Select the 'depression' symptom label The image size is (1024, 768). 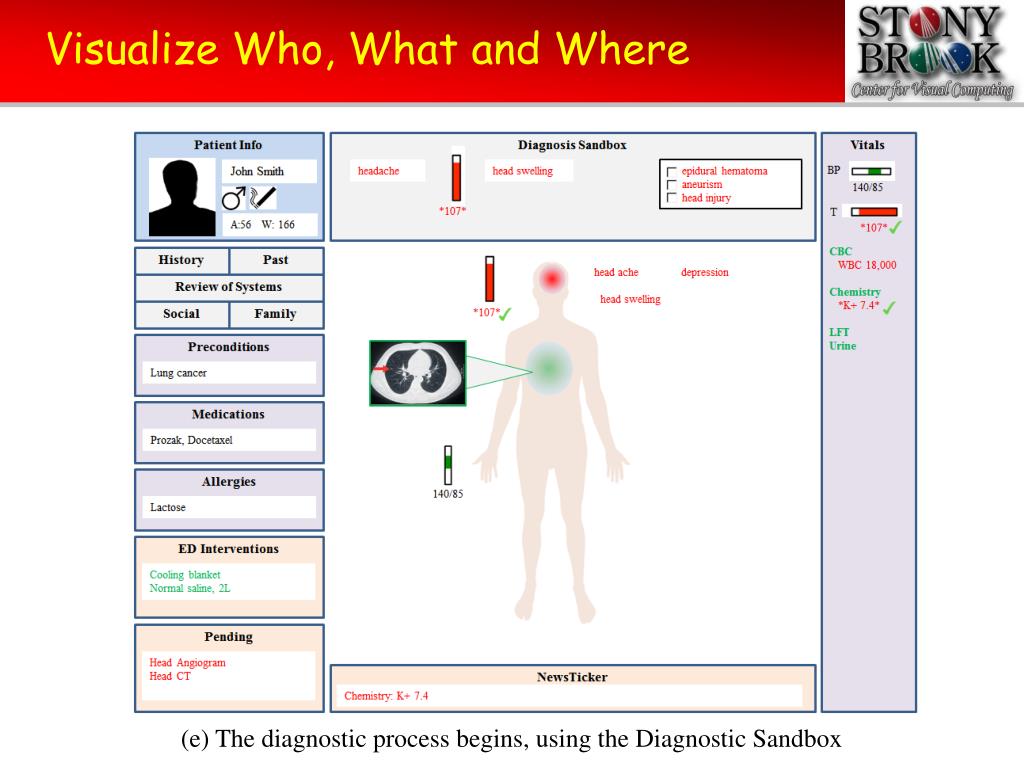[x=705, y=272]
